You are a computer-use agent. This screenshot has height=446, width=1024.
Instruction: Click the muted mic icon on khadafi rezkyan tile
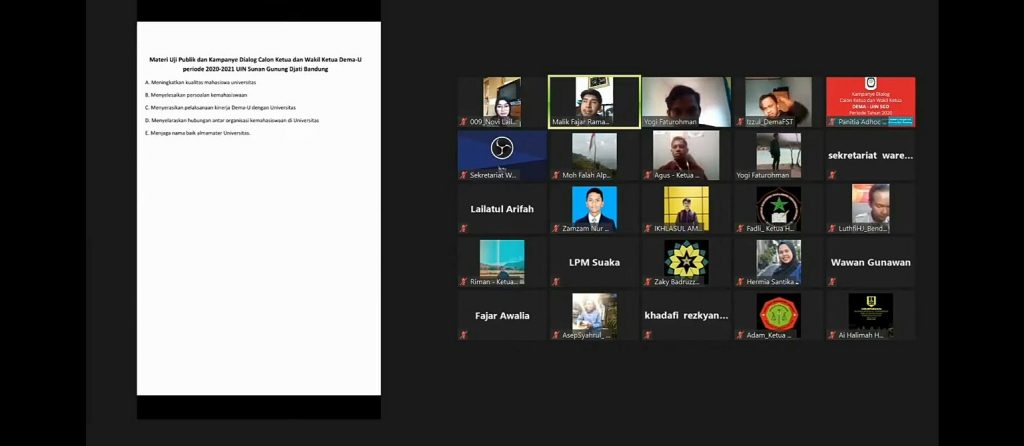[x=647, y=335]
